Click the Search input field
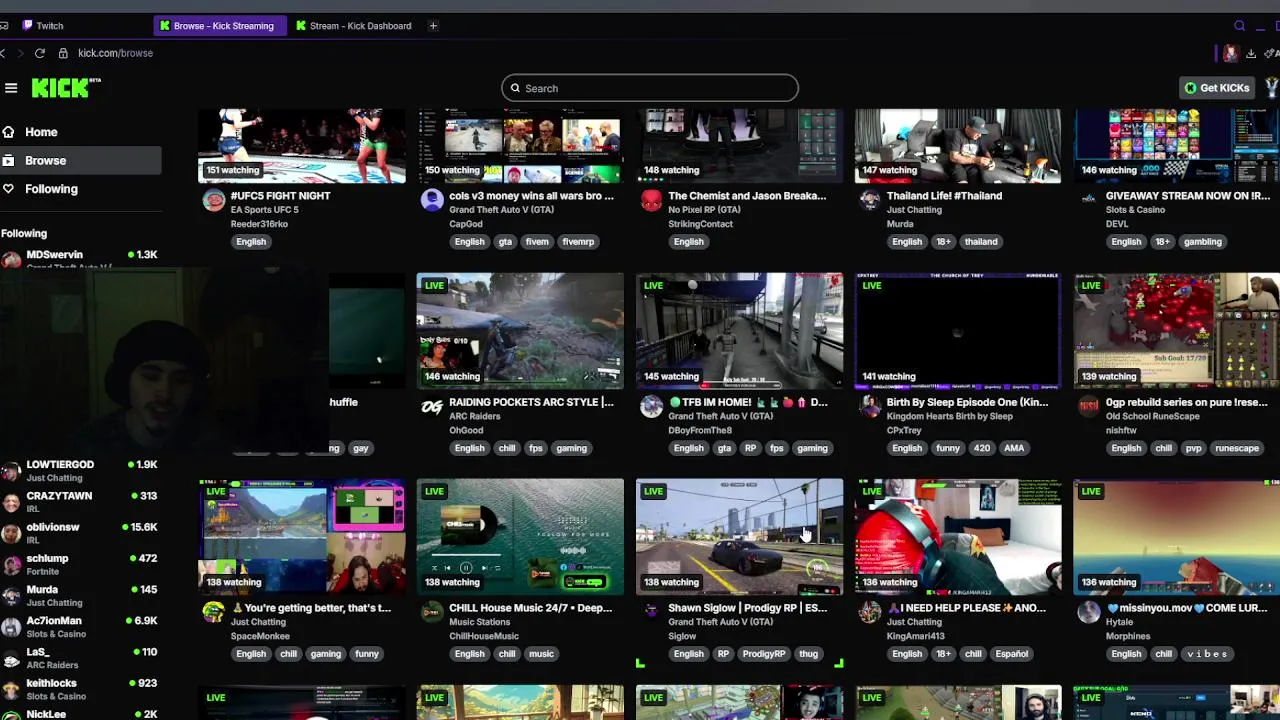Viewport: 1280px width, 720px height. coord(650,88)
